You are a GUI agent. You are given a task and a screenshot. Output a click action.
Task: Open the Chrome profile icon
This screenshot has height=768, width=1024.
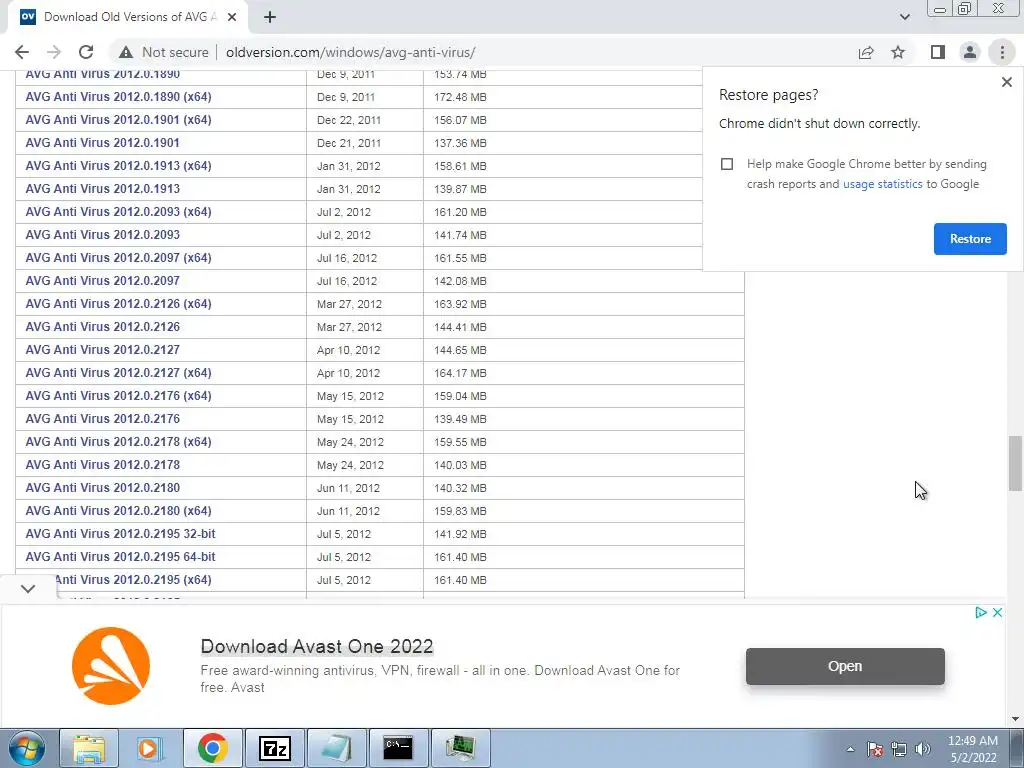point(970,52)
